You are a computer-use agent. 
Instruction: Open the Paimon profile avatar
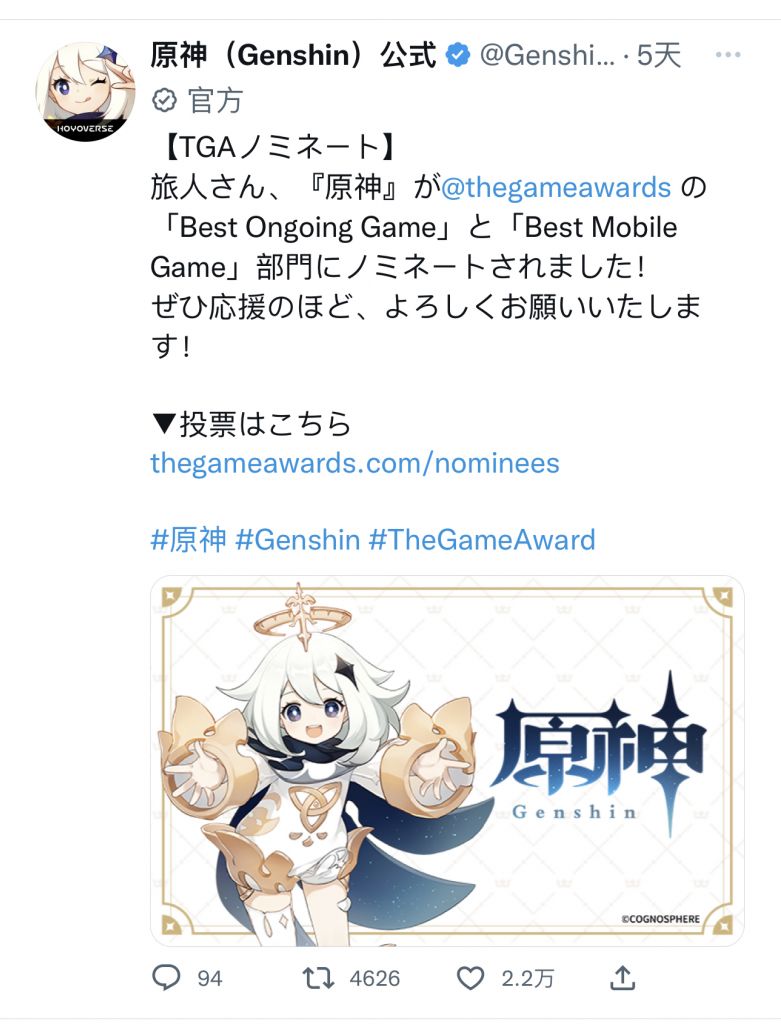pos(86,92)
